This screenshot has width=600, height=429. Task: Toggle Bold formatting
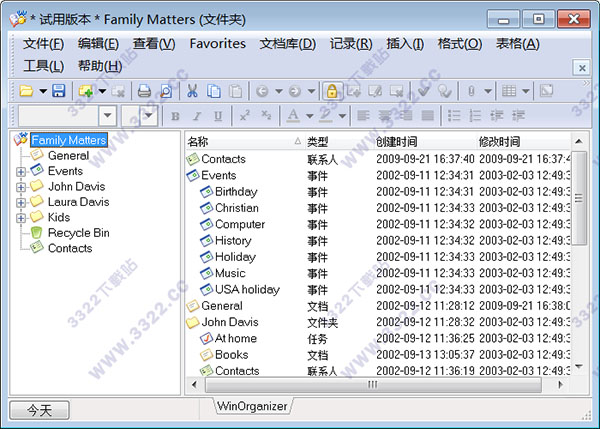coord(175,116)
